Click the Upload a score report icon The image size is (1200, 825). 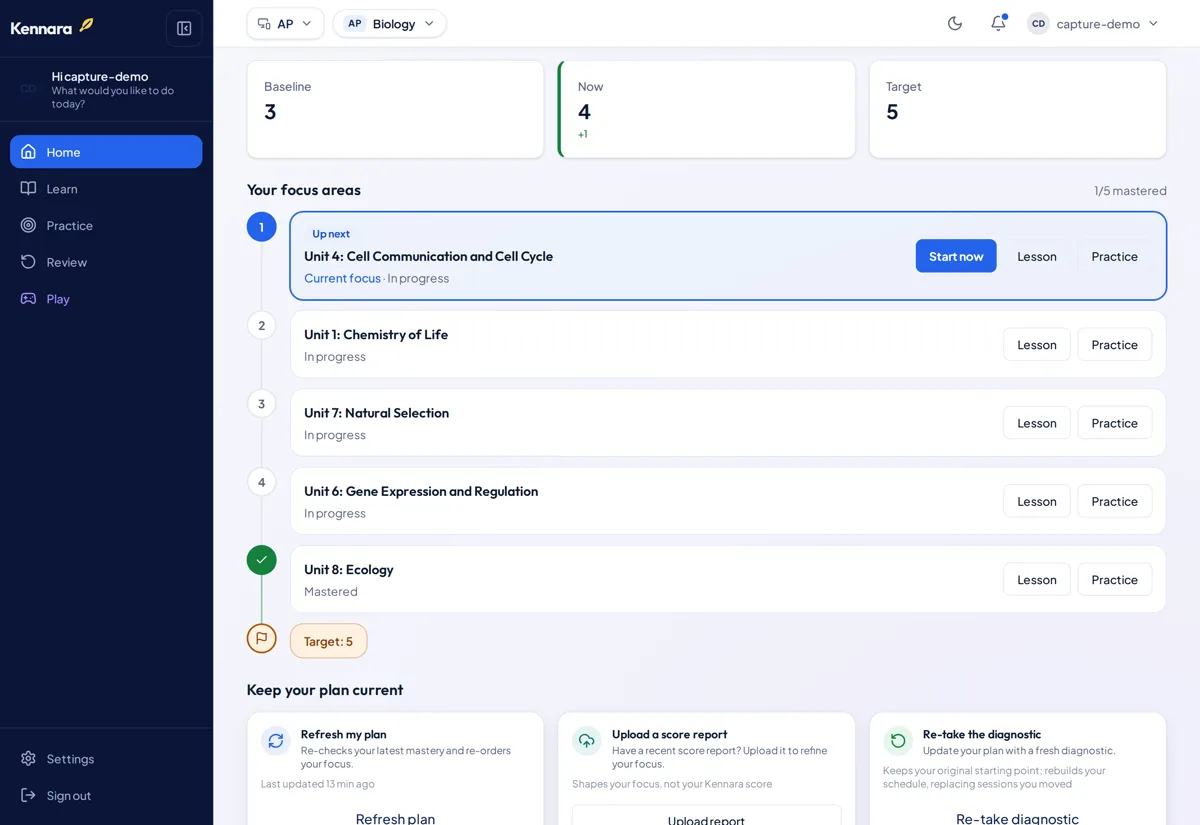[587, 740]
